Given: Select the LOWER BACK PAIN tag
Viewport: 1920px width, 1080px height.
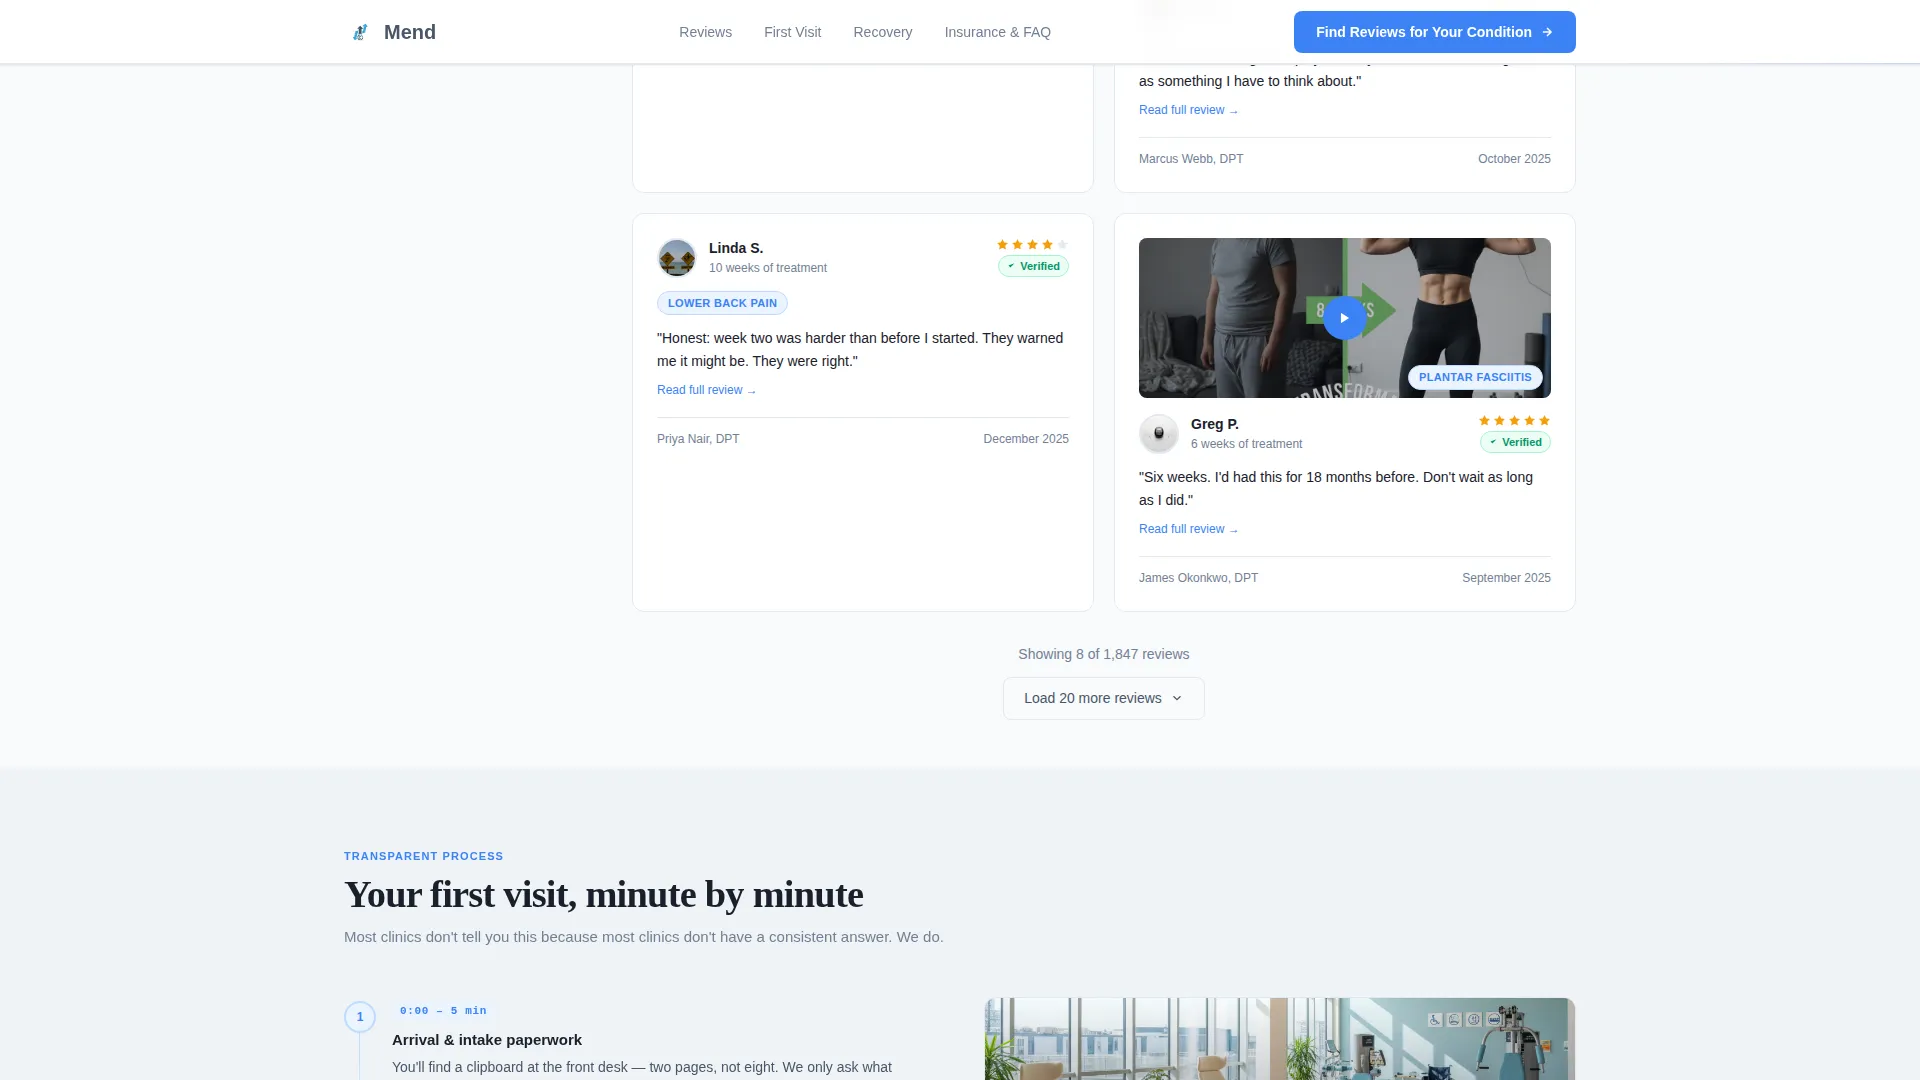Looking at the screenshot, I should (722, 303).
